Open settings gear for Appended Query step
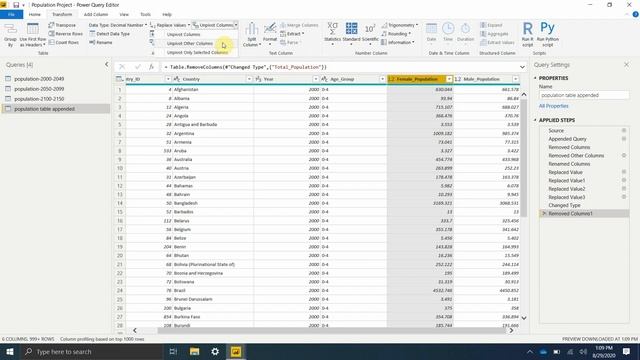Screen dimensions: 640x360 coord(624,139)
